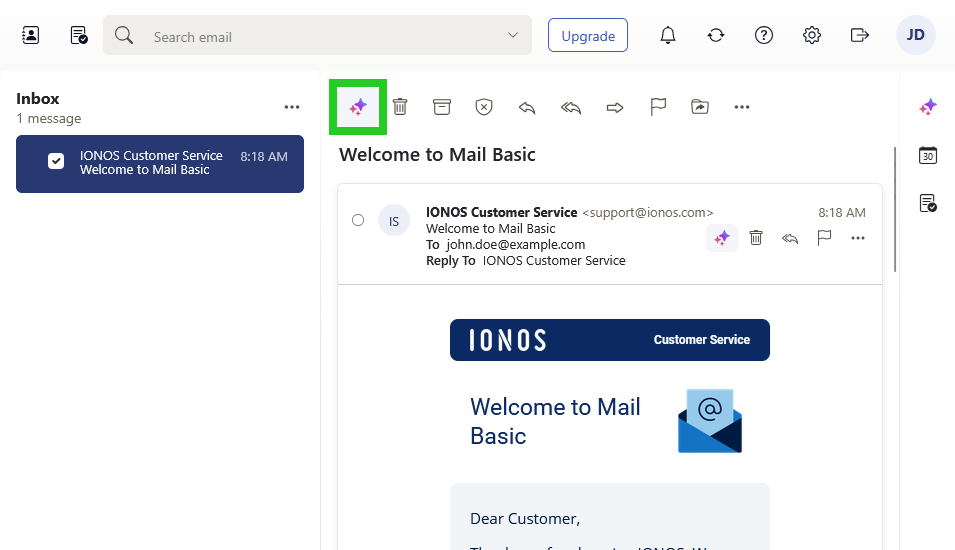Viewport: 955px width, 550px height.
Task: Click AI sparkle icon in message header
Action: point(722,238)
